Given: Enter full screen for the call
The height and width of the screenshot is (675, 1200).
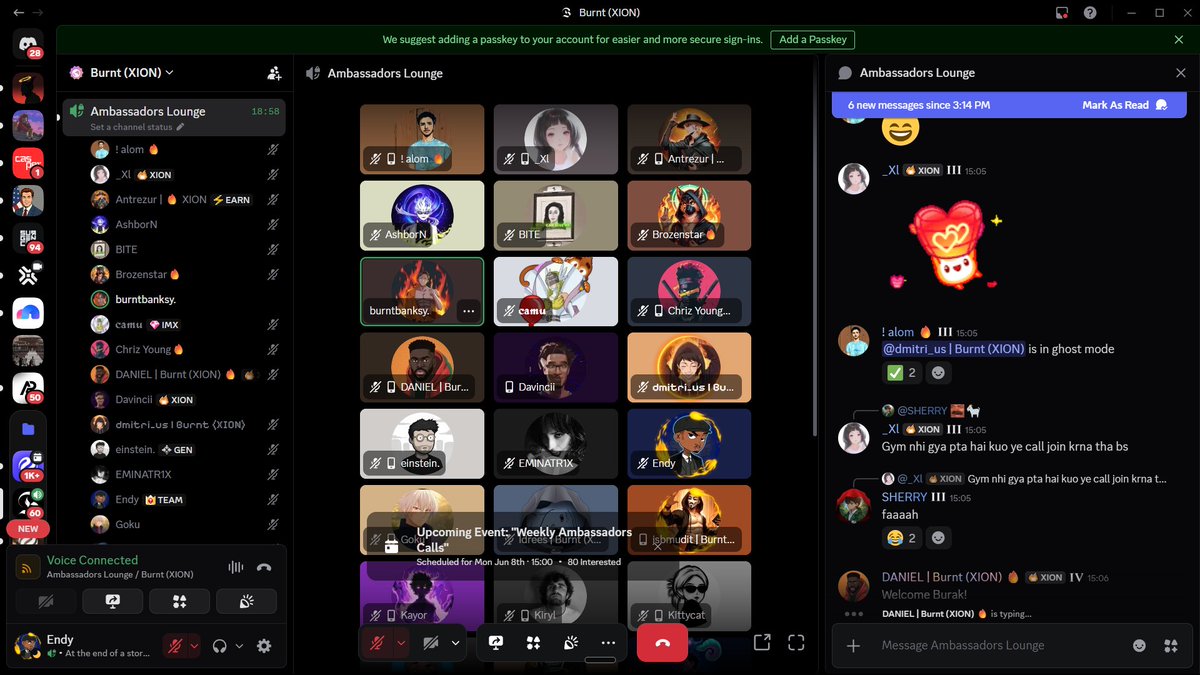Looking at the screenshot, I should 796,643.
